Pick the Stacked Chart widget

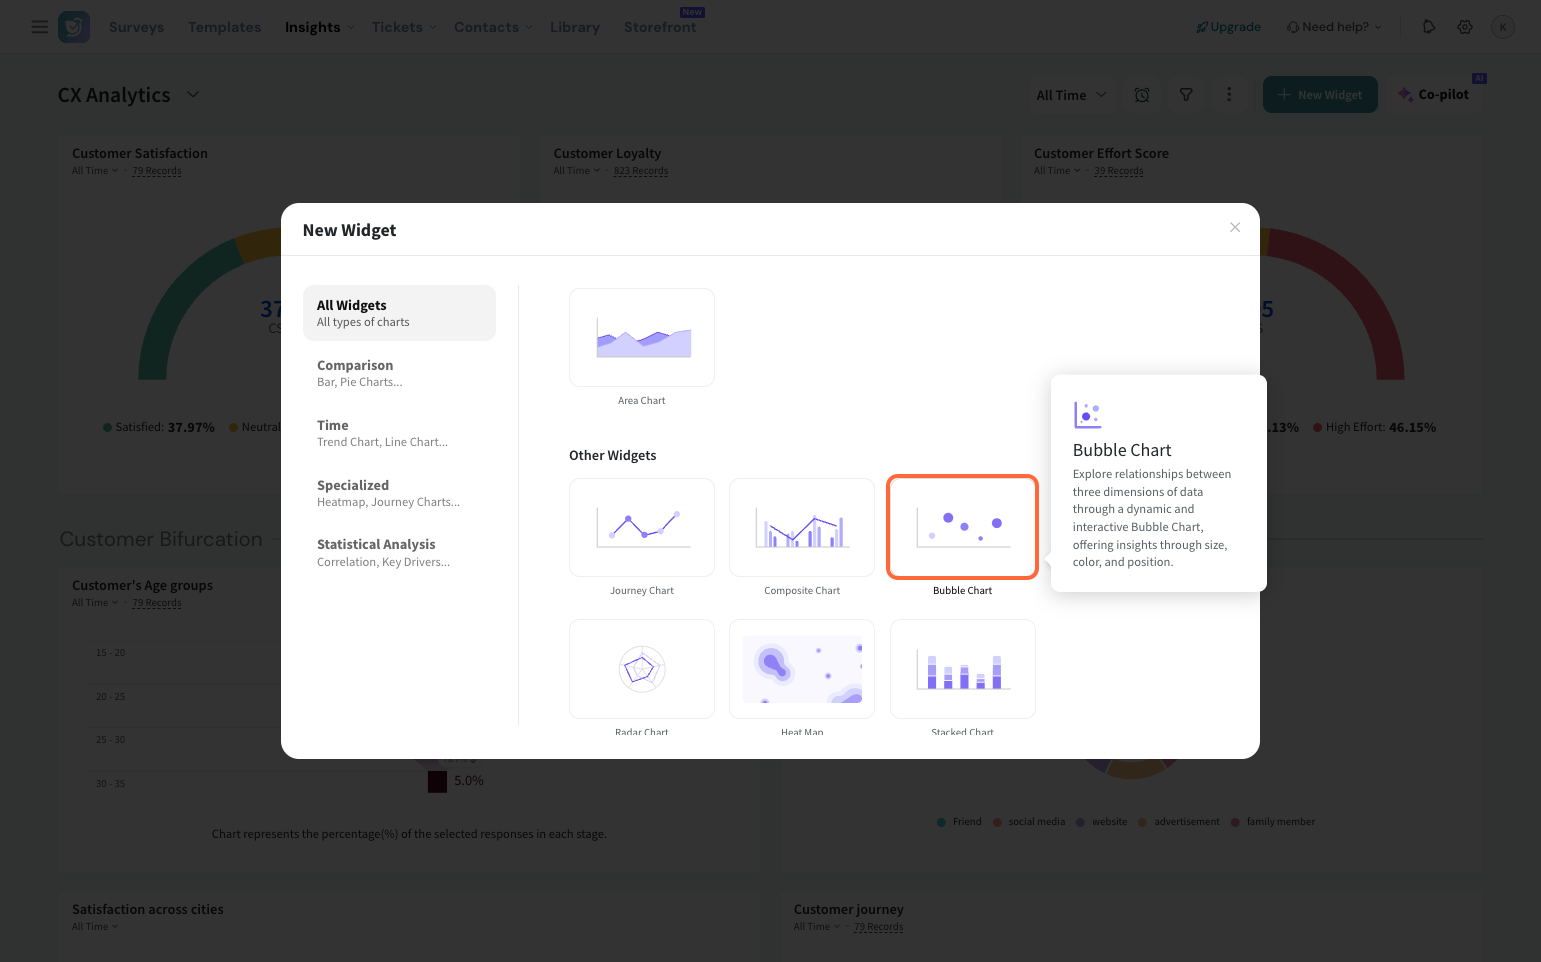pyautogui.click(x=962, y=668)
